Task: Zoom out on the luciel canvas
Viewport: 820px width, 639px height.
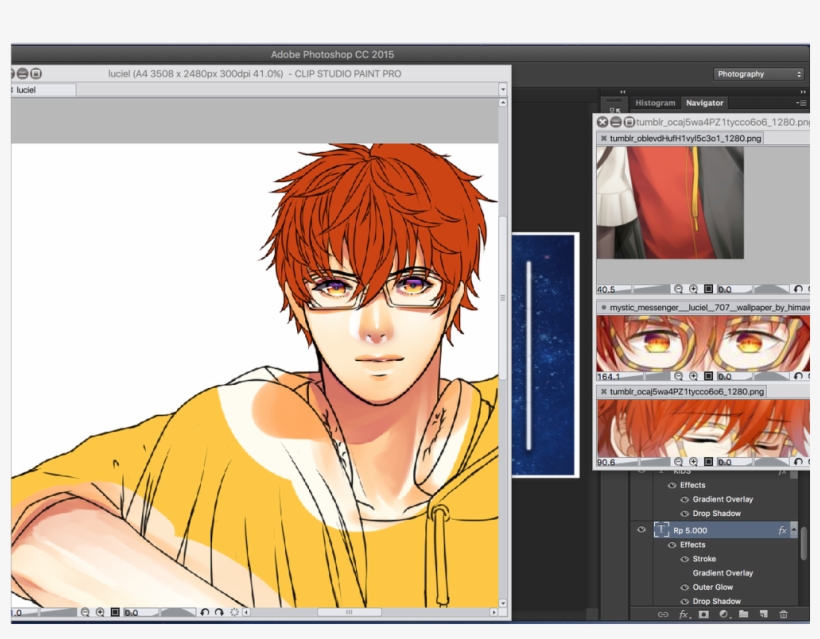Action: (x=85, y=612)
